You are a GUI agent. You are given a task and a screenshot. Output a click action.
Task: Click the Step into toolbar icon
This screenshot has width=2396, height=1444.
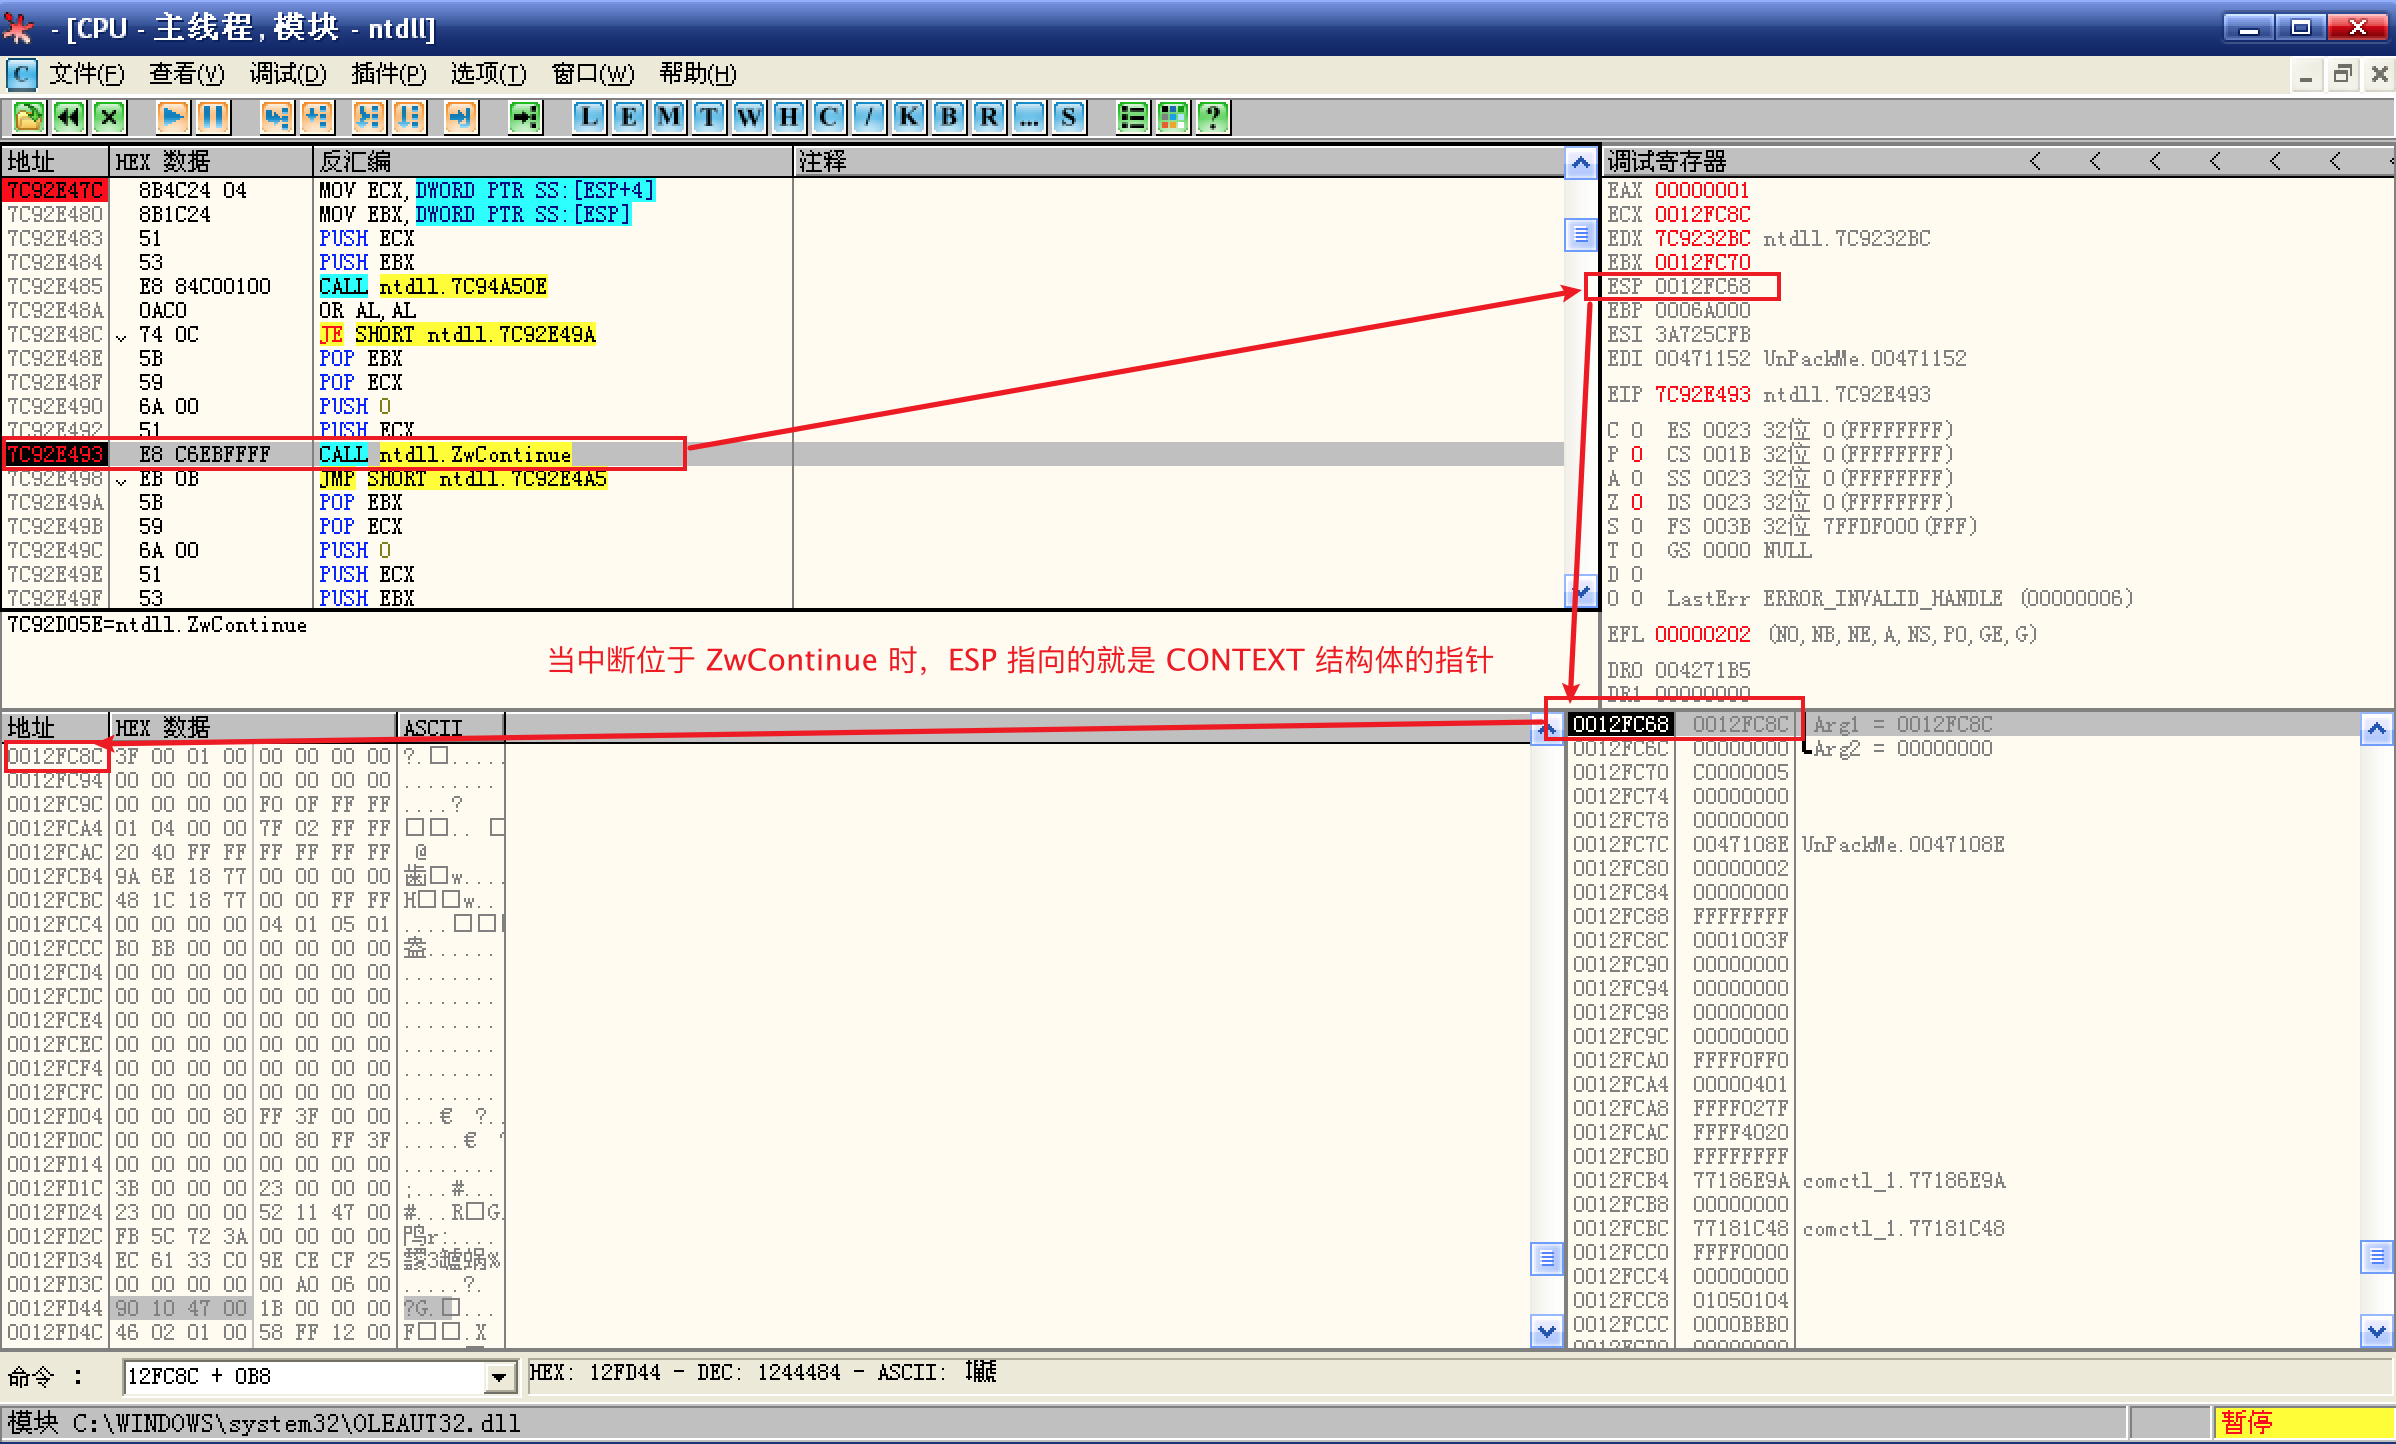[276, 118]
